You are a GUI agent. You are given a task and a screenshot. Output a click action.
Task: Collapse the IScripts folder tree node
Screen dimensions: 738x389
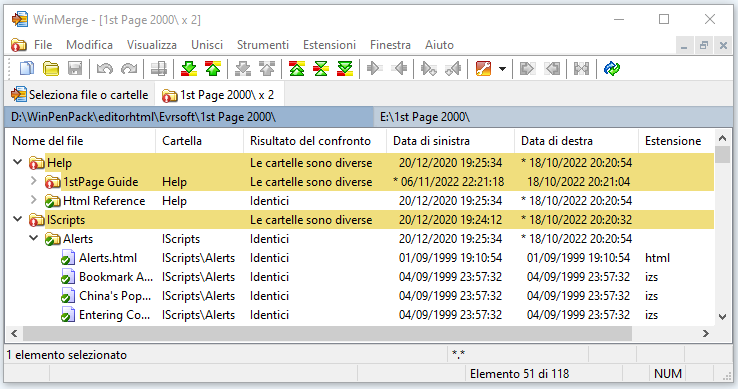pos(18,219)
